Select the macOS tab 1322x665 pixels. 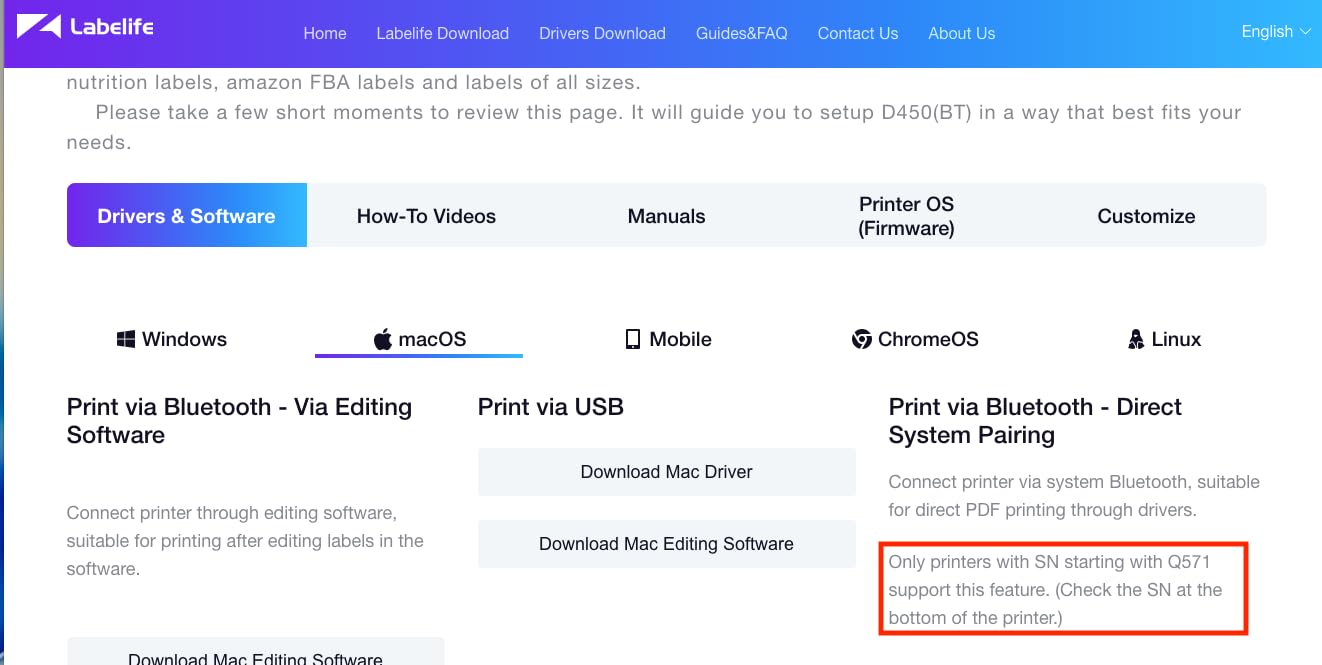tap(419, 339)
